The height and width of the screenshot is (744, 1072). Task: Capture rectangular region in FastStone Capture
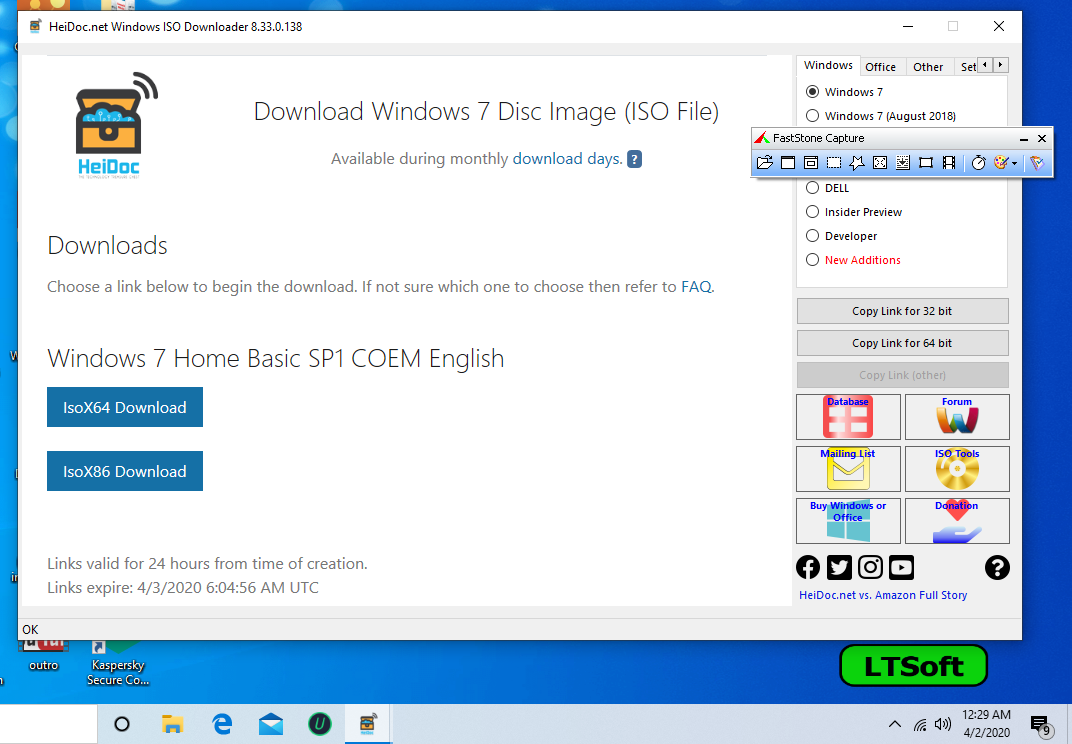click(x=834, y=163)
